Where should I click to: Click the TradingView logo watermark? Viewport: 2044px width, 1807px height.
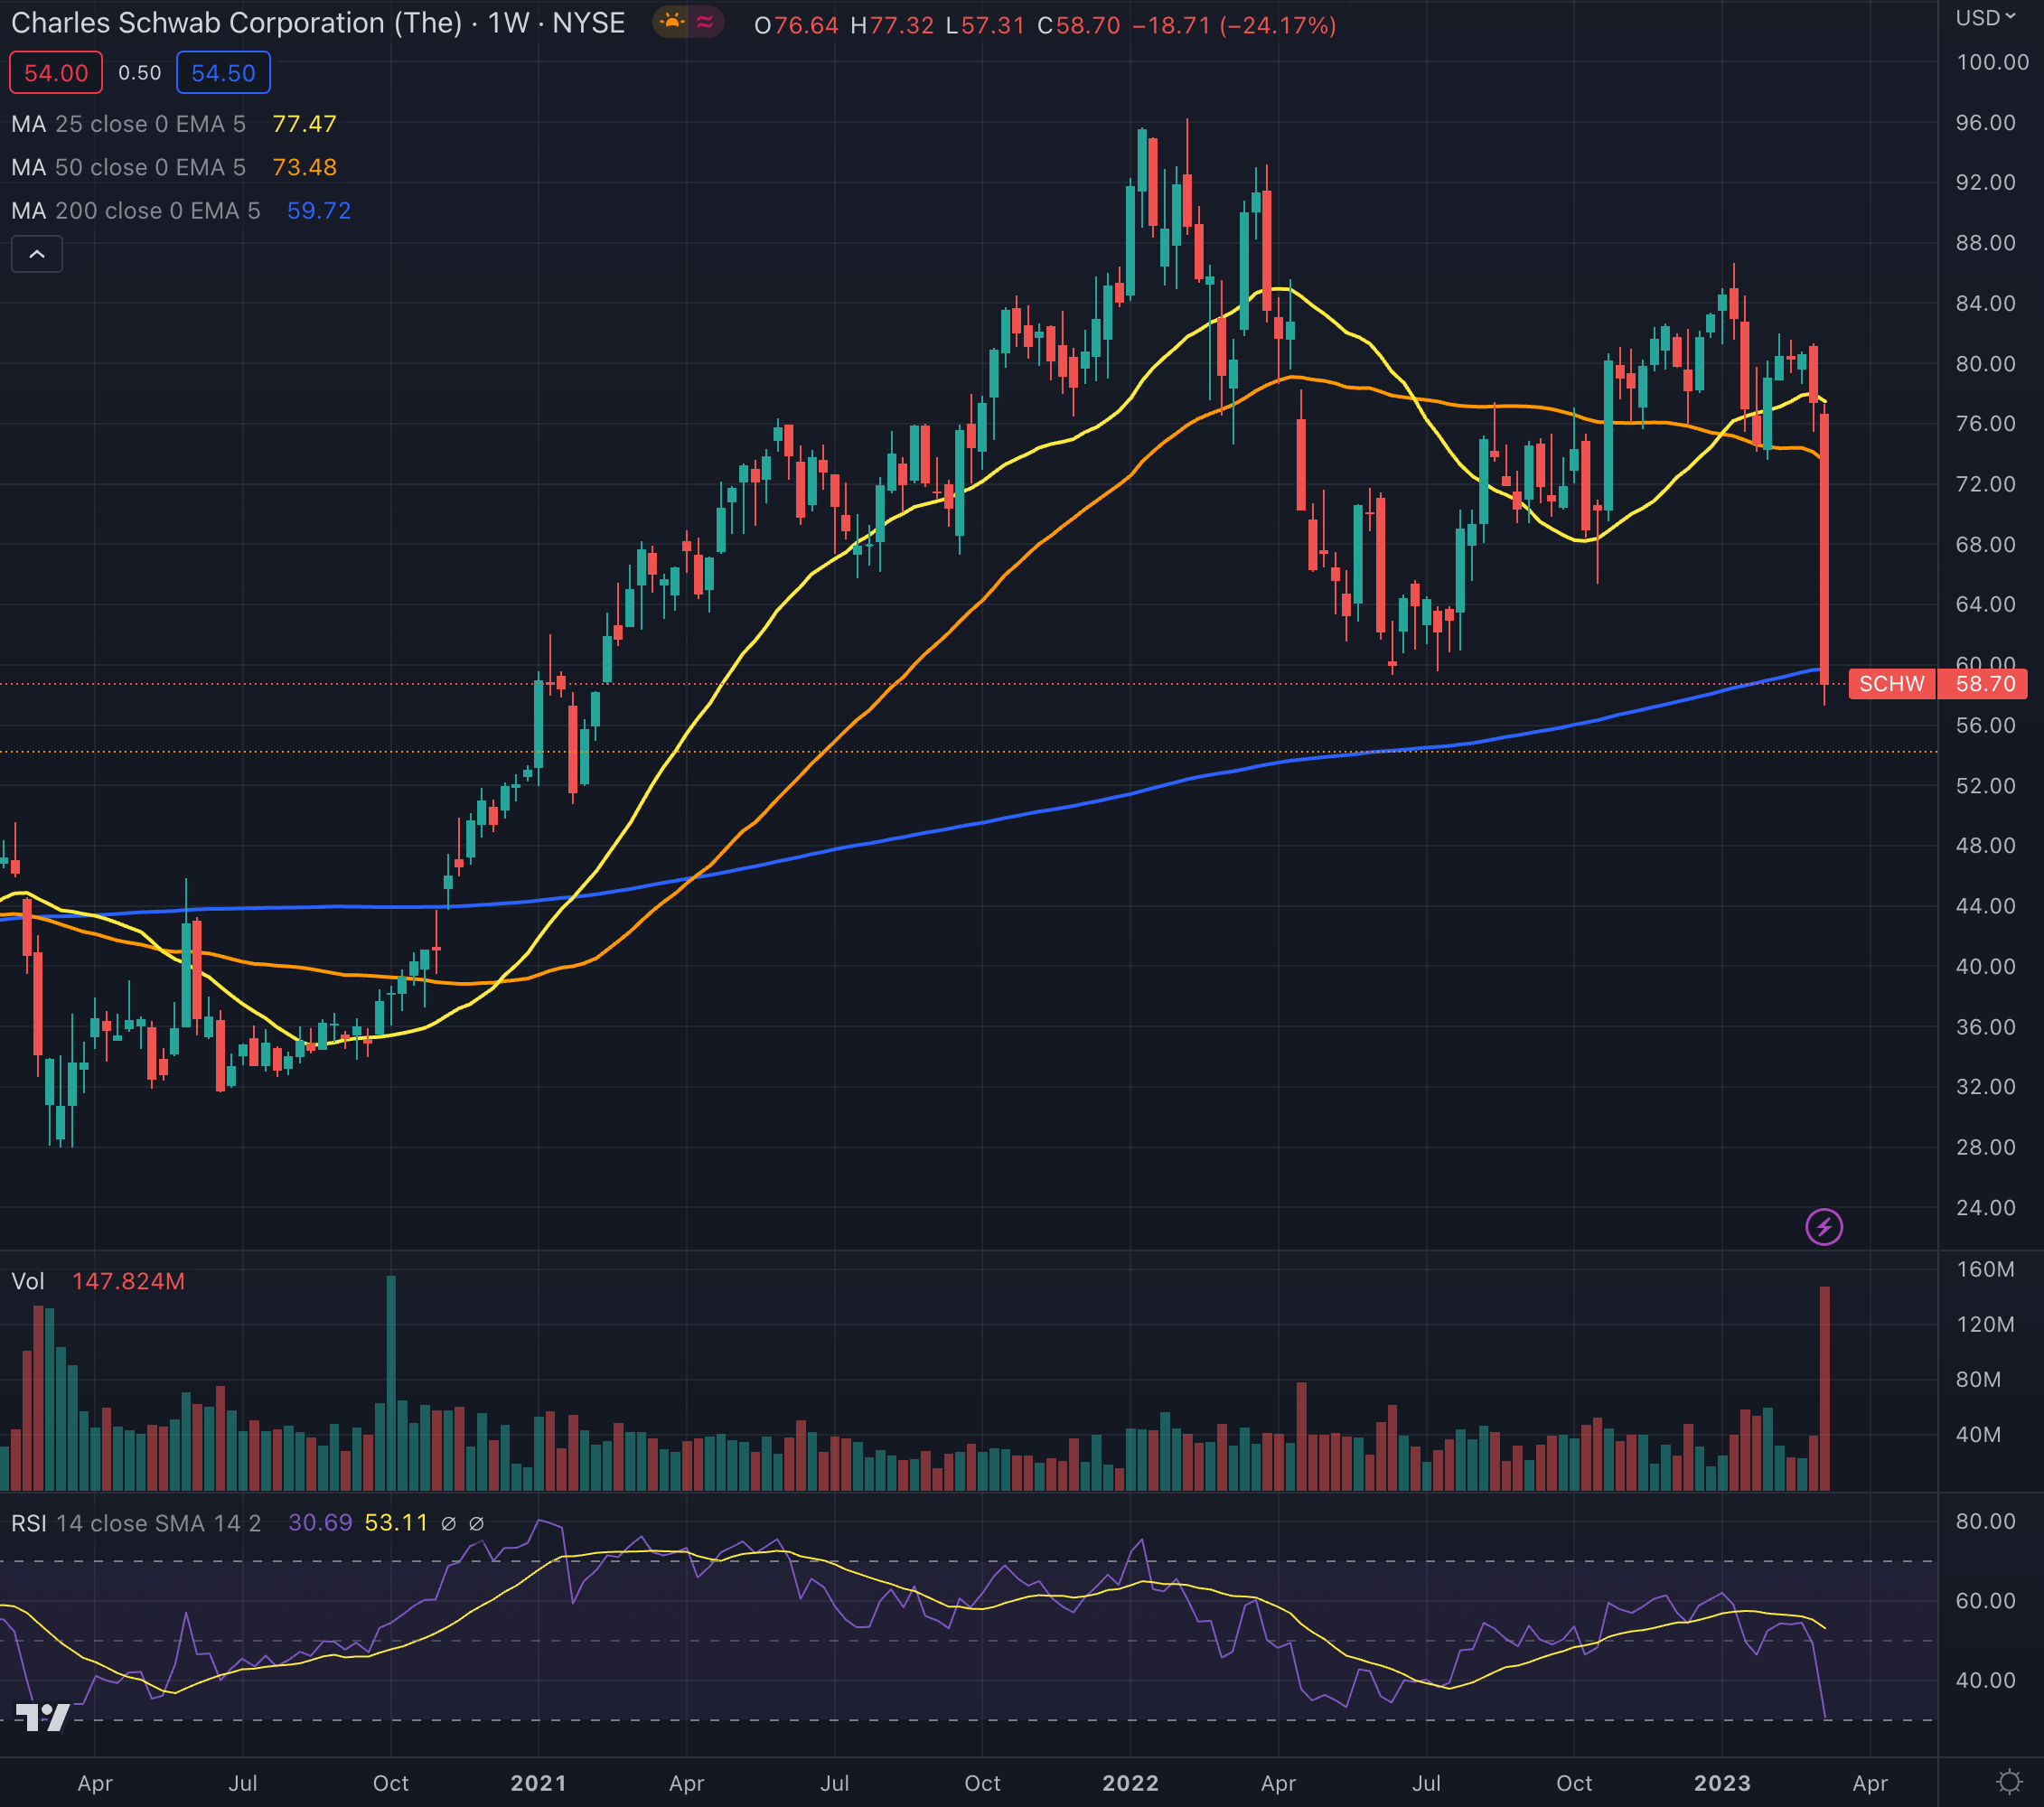click(43, 1716)
